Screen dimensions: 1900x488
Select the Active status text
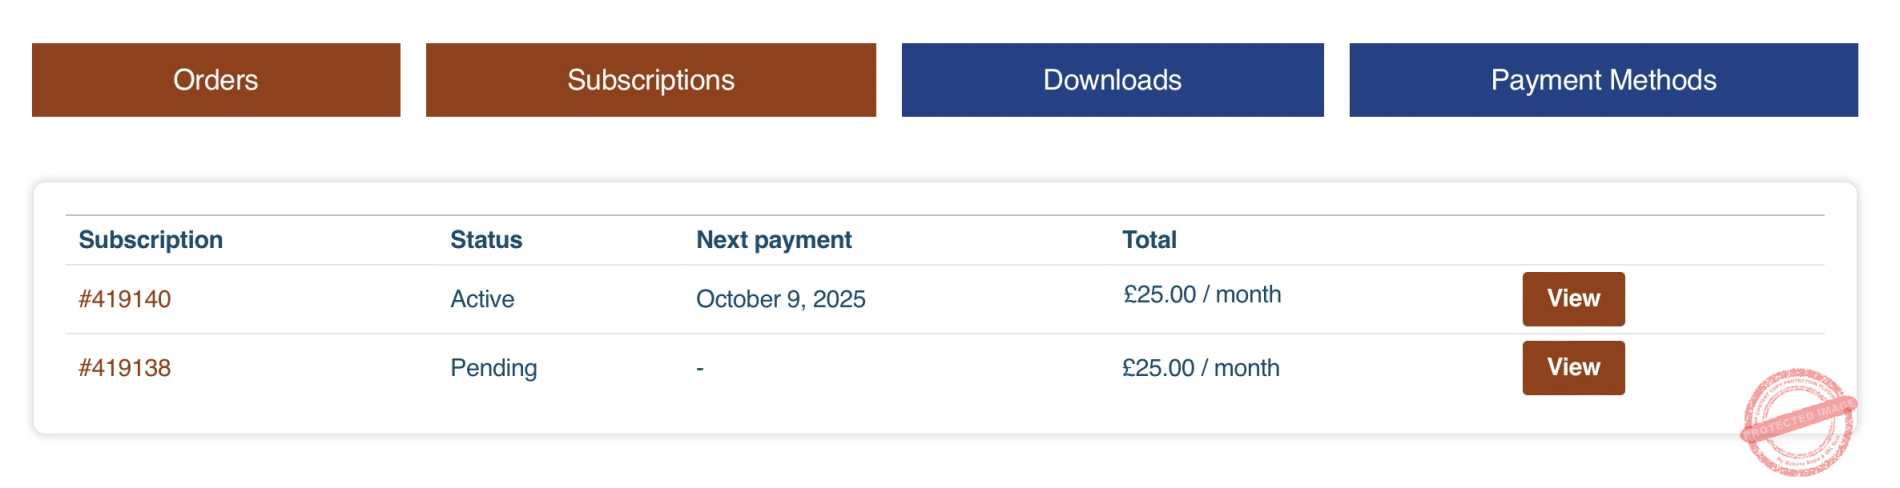(482, 299)
